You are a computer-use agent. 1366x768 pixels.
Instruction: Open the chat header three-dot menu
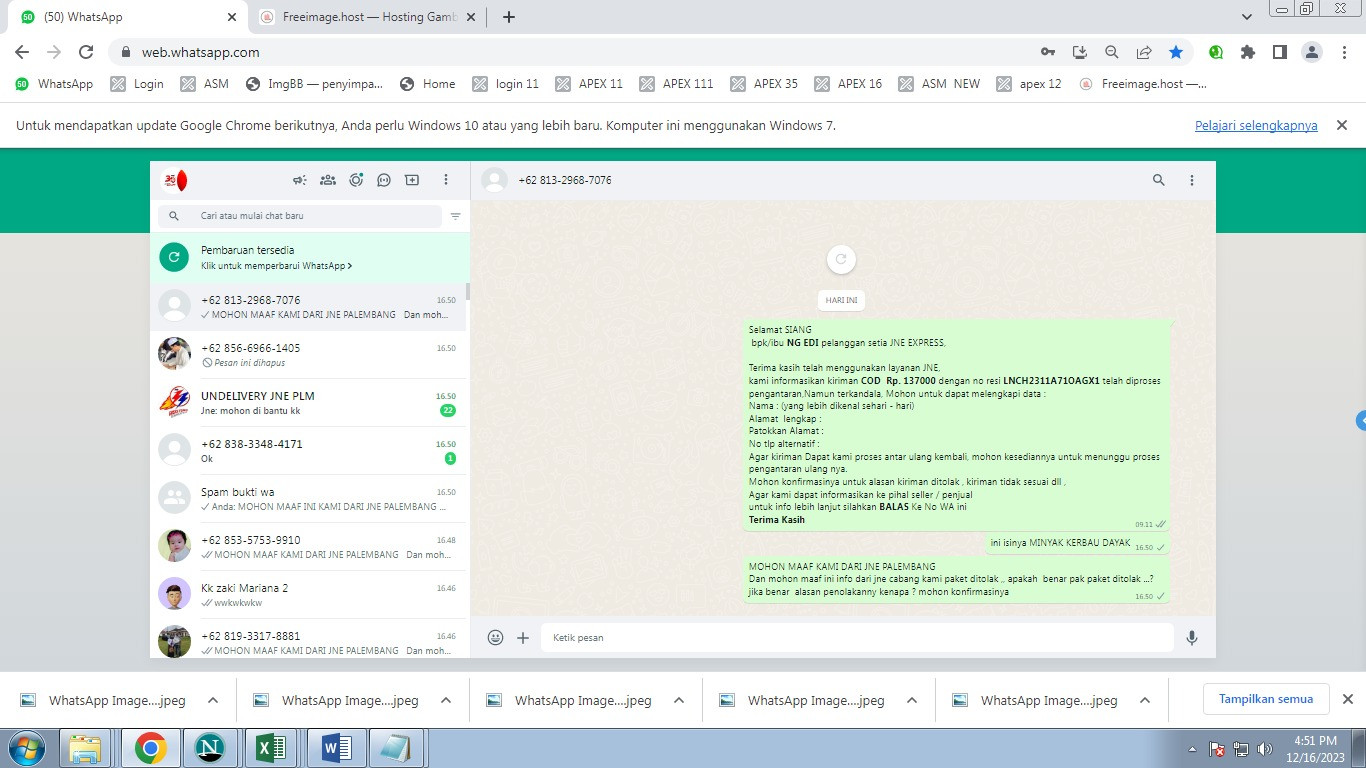coord(1192,180)
